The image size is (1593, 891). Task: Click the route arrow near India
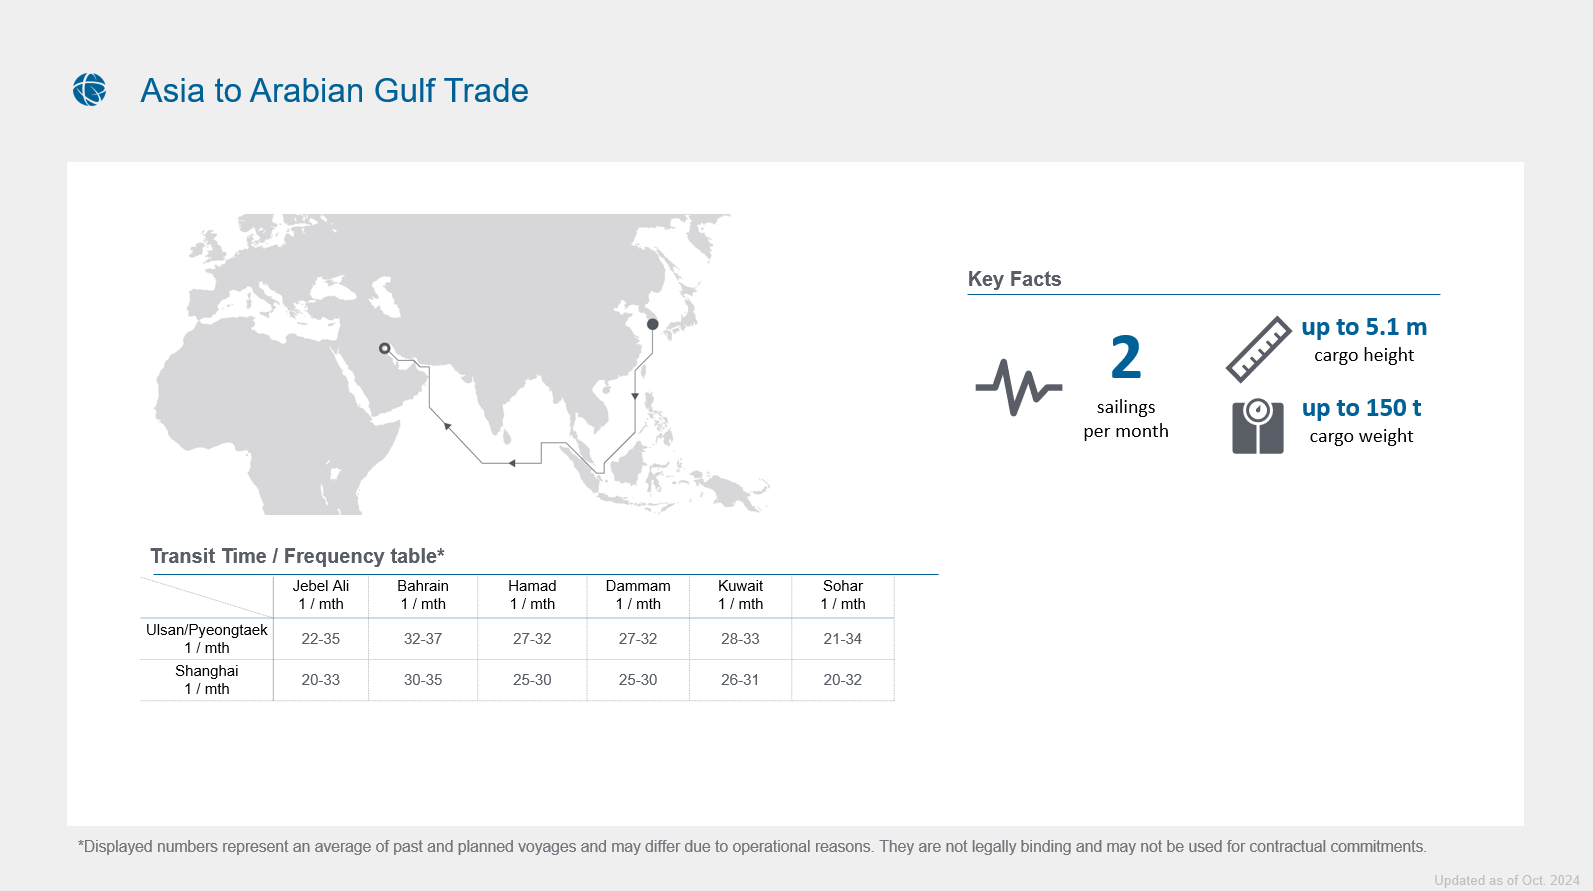coord(447,427)
